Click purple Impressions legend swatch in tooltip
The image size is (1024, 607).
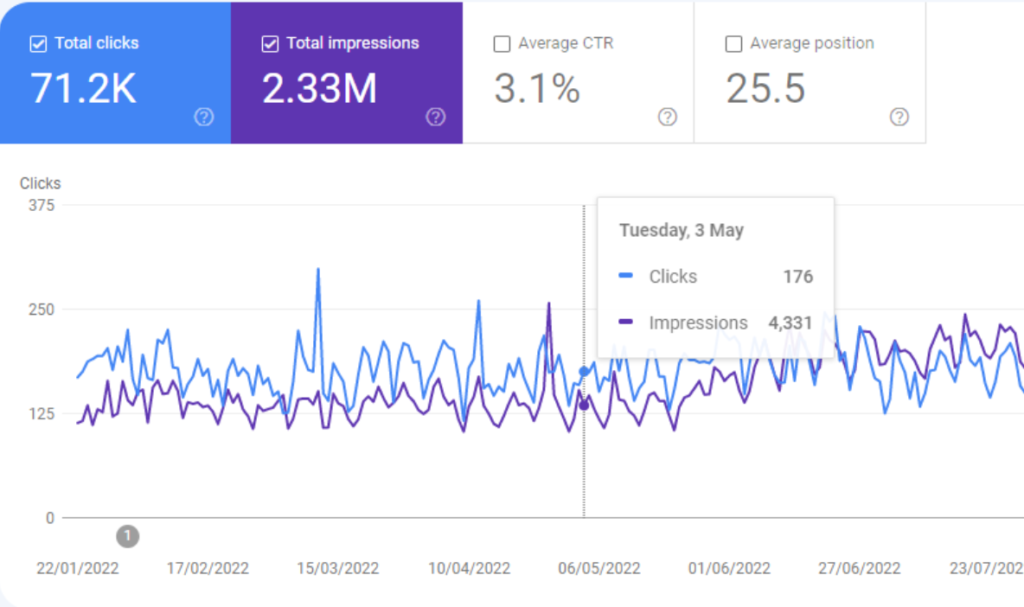pos(627,323)
